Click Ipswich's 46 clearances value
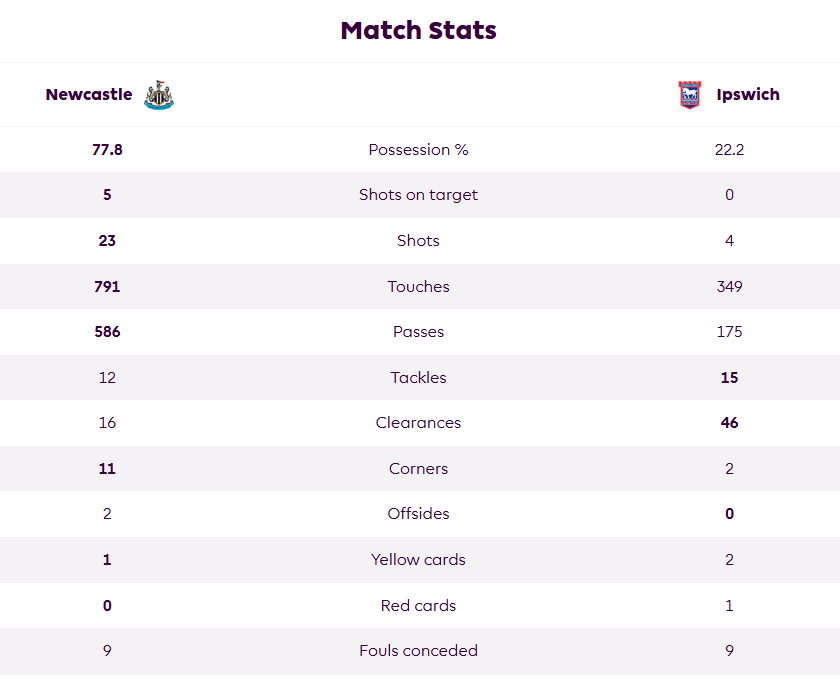 point(729,423)
